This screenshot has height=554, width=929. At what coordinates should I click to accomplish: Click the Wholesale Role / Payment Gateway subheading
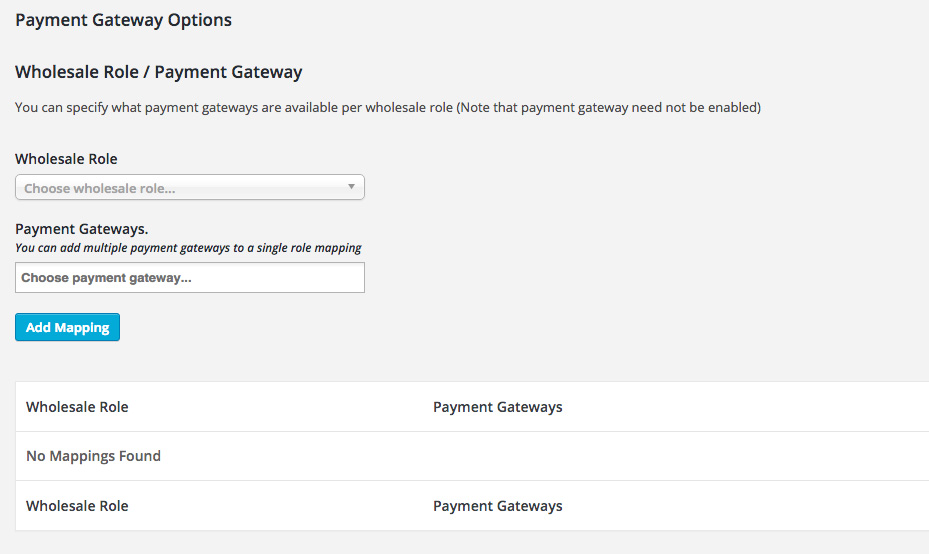pos(158,72)
